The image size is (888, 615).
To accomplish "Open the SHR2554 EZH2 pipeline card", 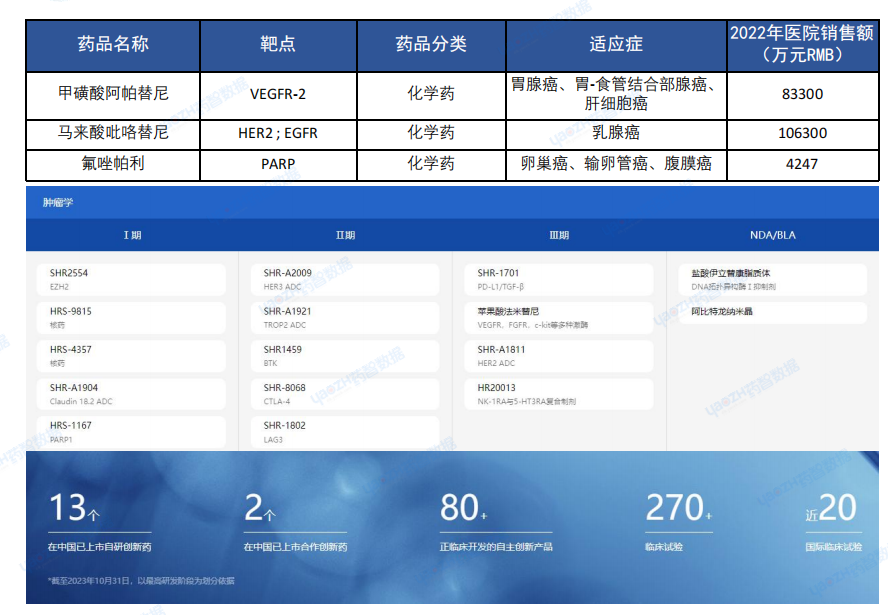I will point(133,279).
